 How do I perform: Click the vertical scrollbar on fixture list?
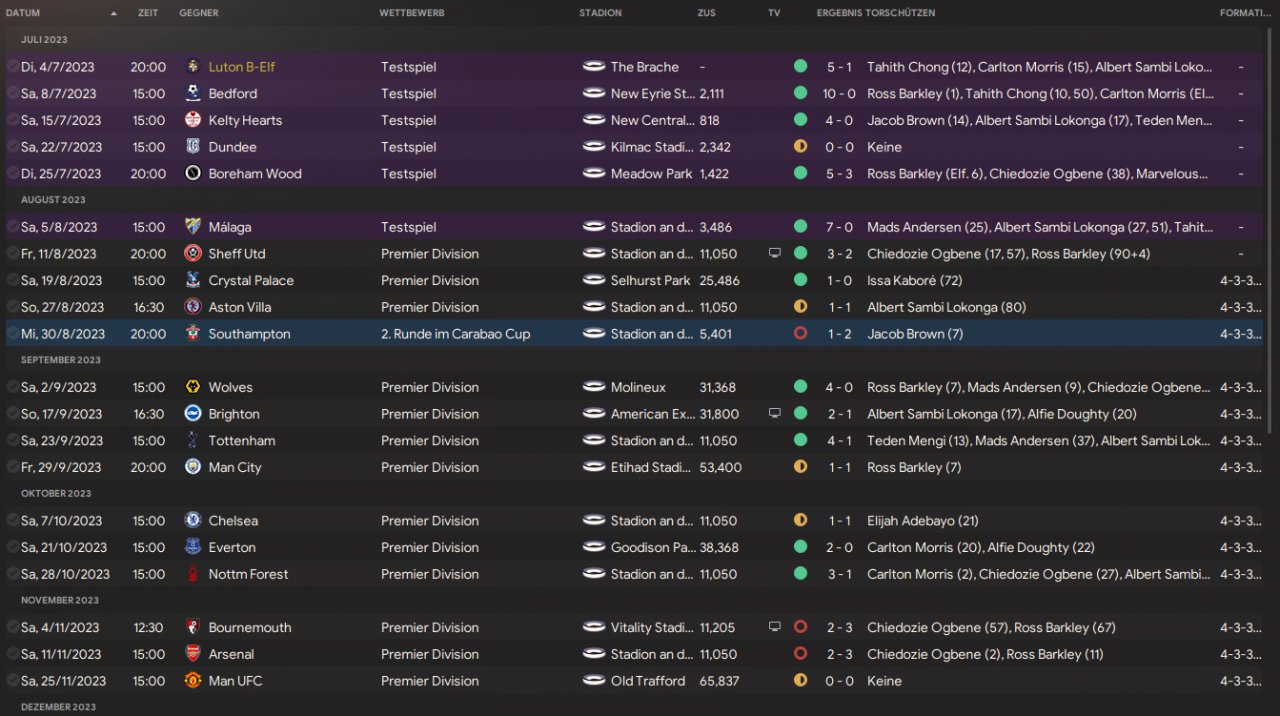pyautogui.click(x=1271, y=230)
